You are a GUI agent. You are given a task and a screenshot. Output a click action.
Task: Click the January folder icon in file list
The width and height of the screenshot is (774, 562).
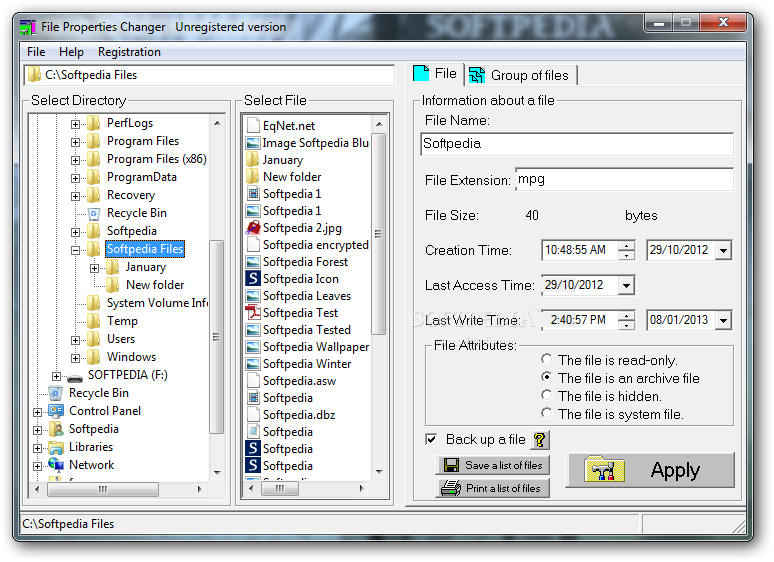tap(253, 159)
